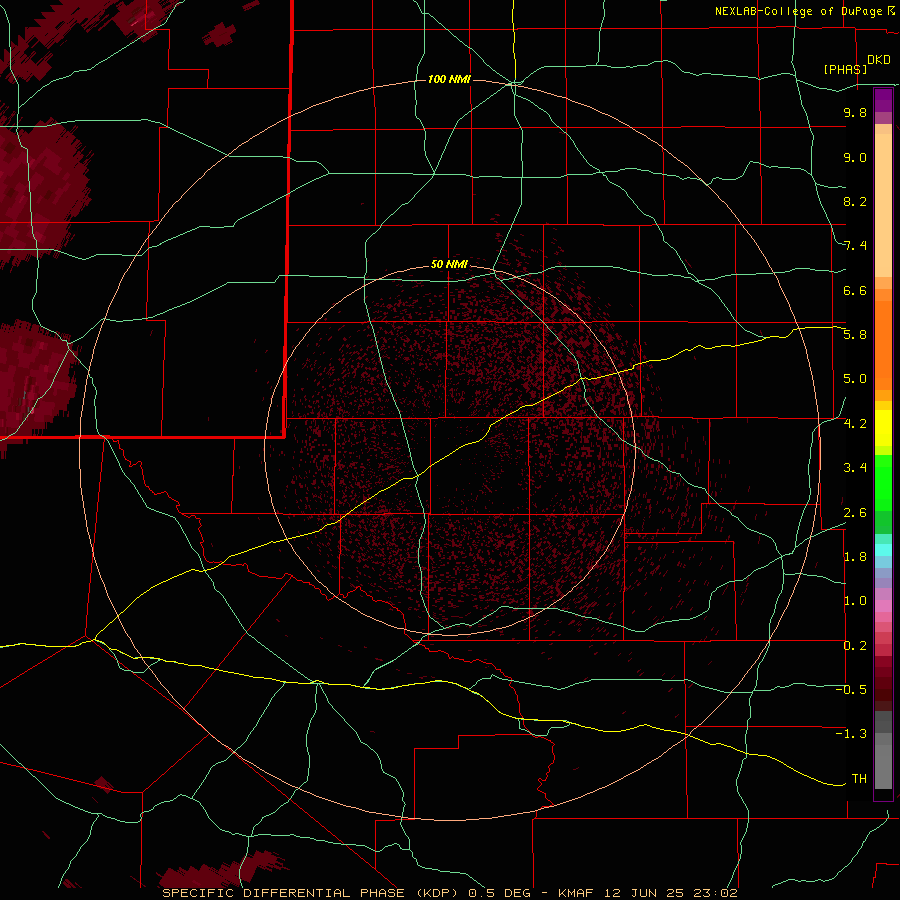Click the 4.2 scale value
Screen dimensions: 900x900
point(855,424)
